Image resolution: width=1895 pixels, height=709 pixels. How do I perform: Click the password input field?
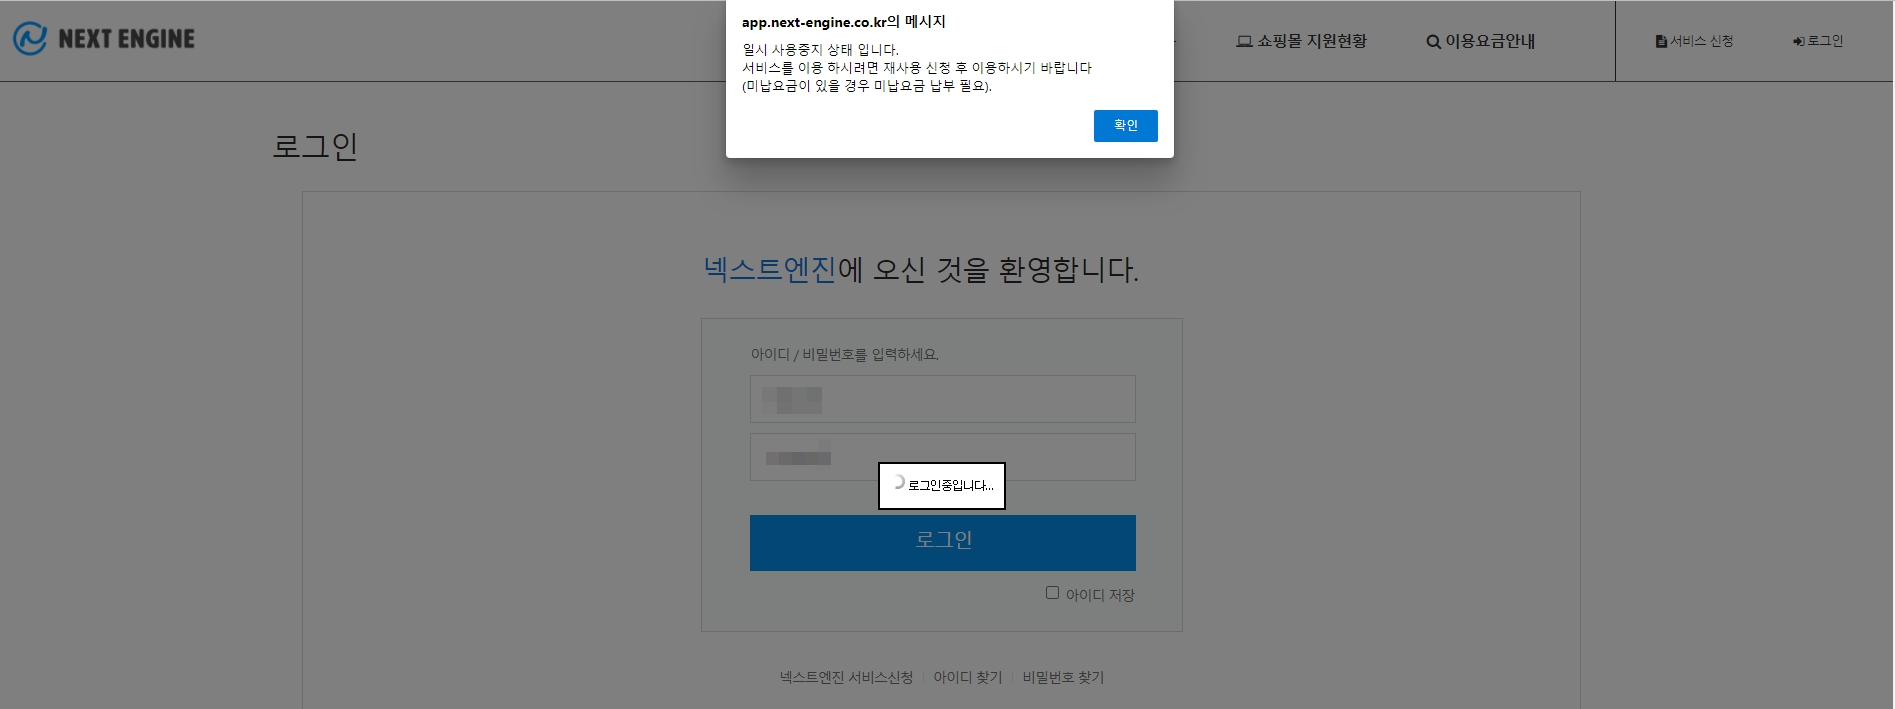tap(942, 457)
